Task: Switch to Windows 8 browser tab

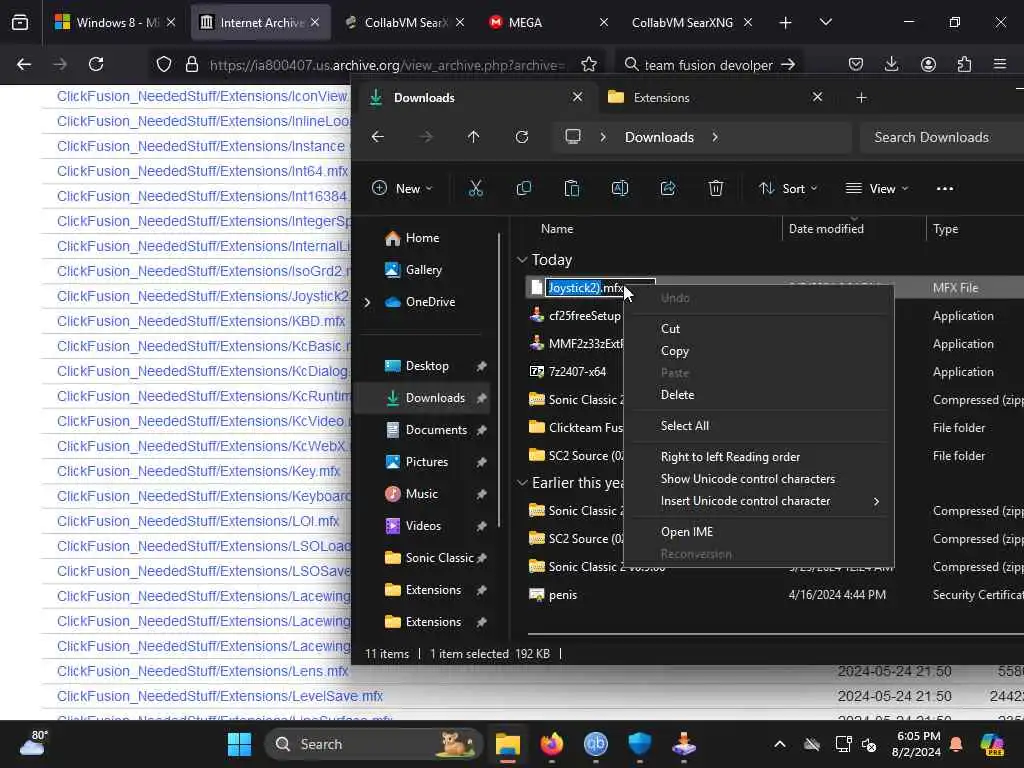Action: (x=115, y=22)
